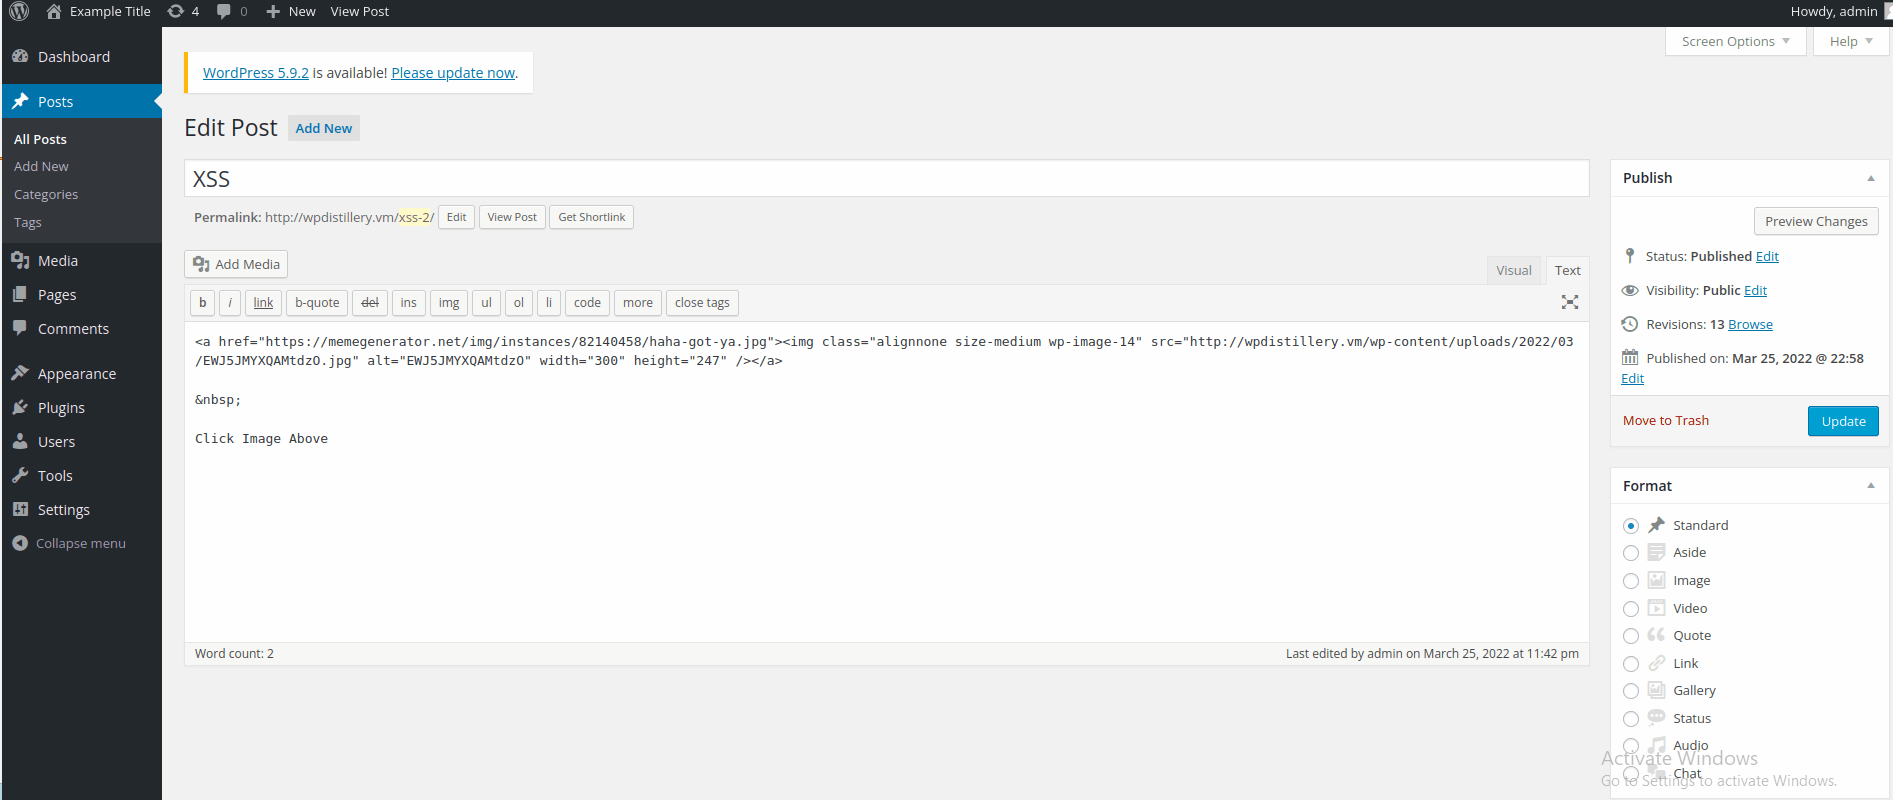
Task: Click the del quicktag button
Action: [370, 303]
